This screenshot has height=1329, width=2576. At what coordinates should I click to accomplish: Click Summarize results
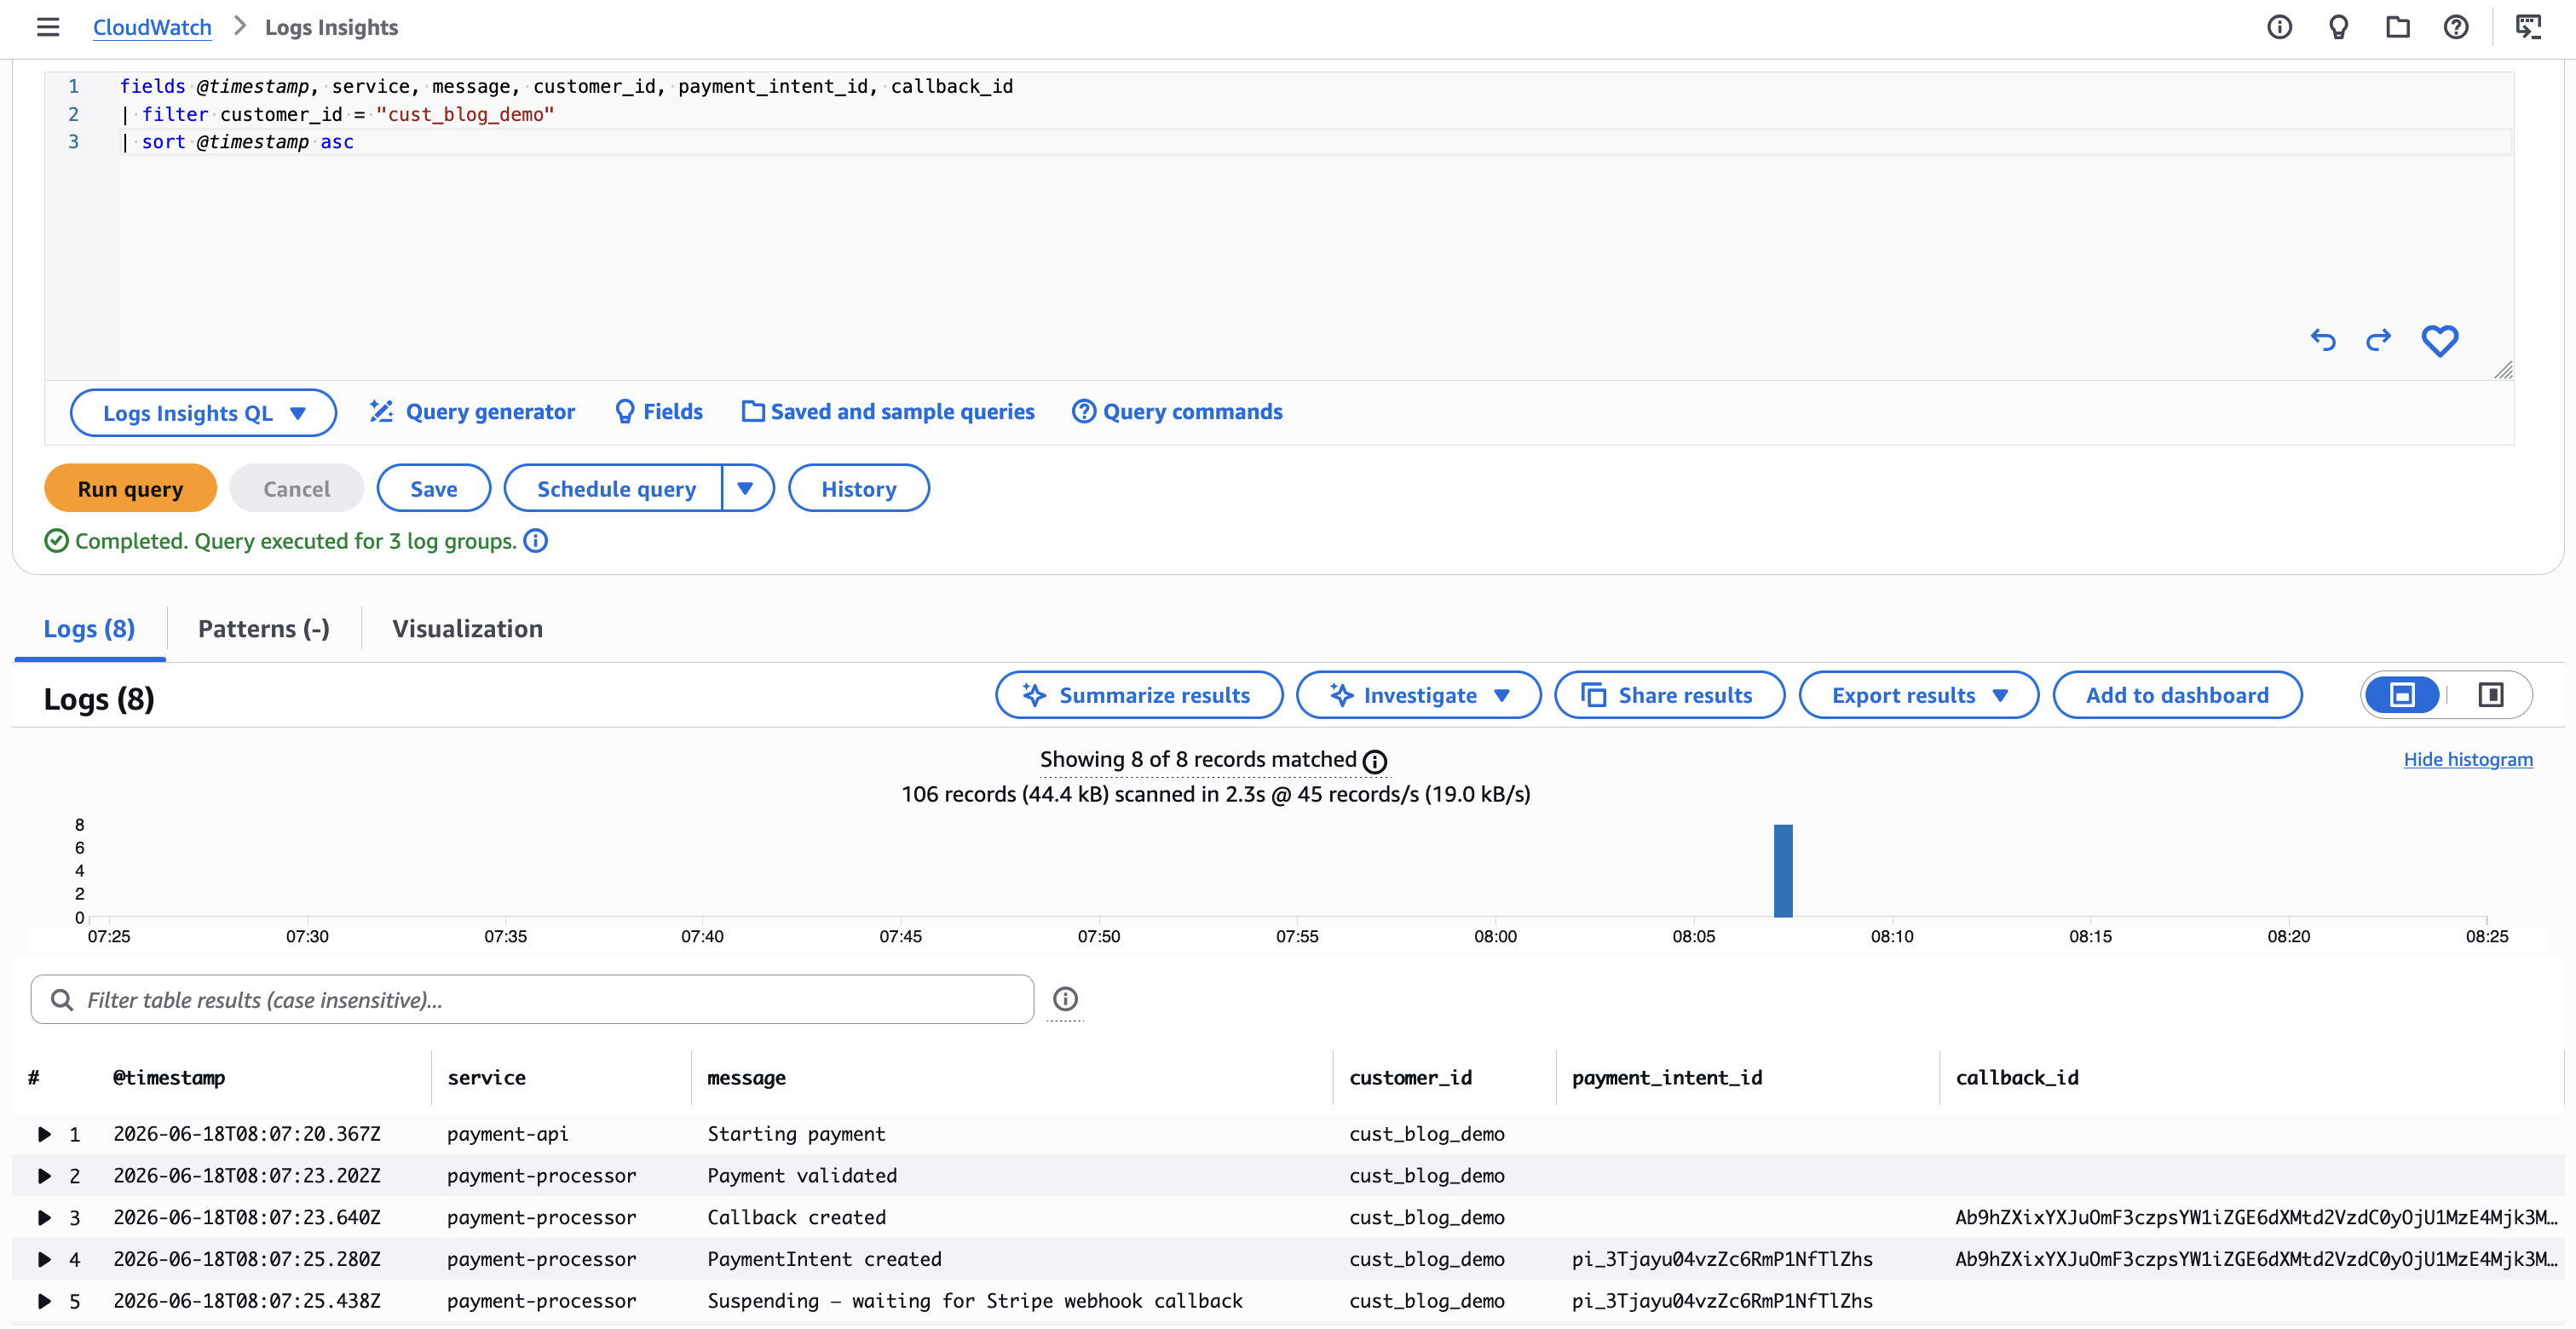[1139, 695]
